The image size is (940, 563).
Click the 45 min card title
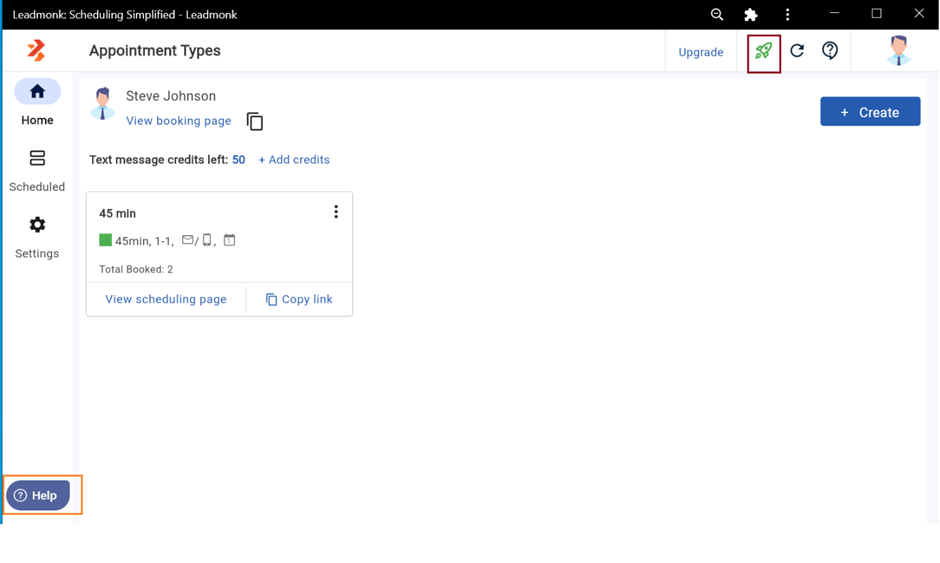click(x=118, y=213)
